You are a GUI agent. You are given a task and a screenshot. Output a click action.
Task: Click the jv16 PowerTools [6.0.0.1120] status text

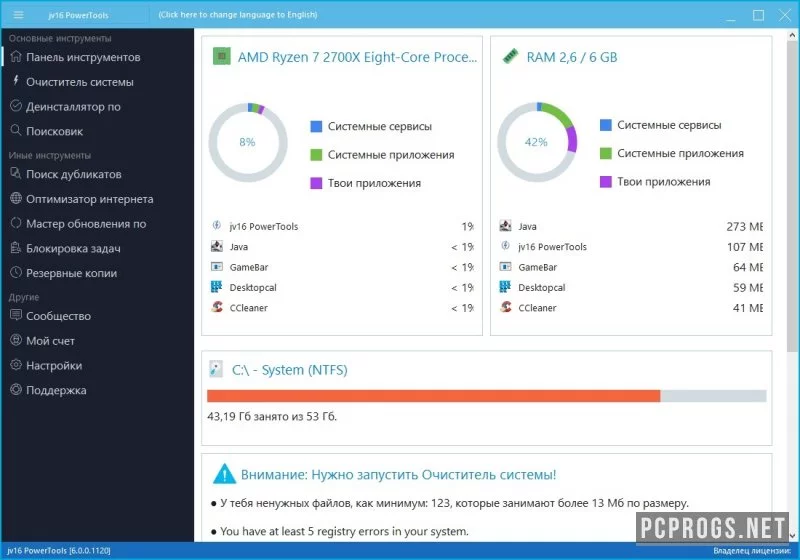pyautogui.click(x=59, y=551)
